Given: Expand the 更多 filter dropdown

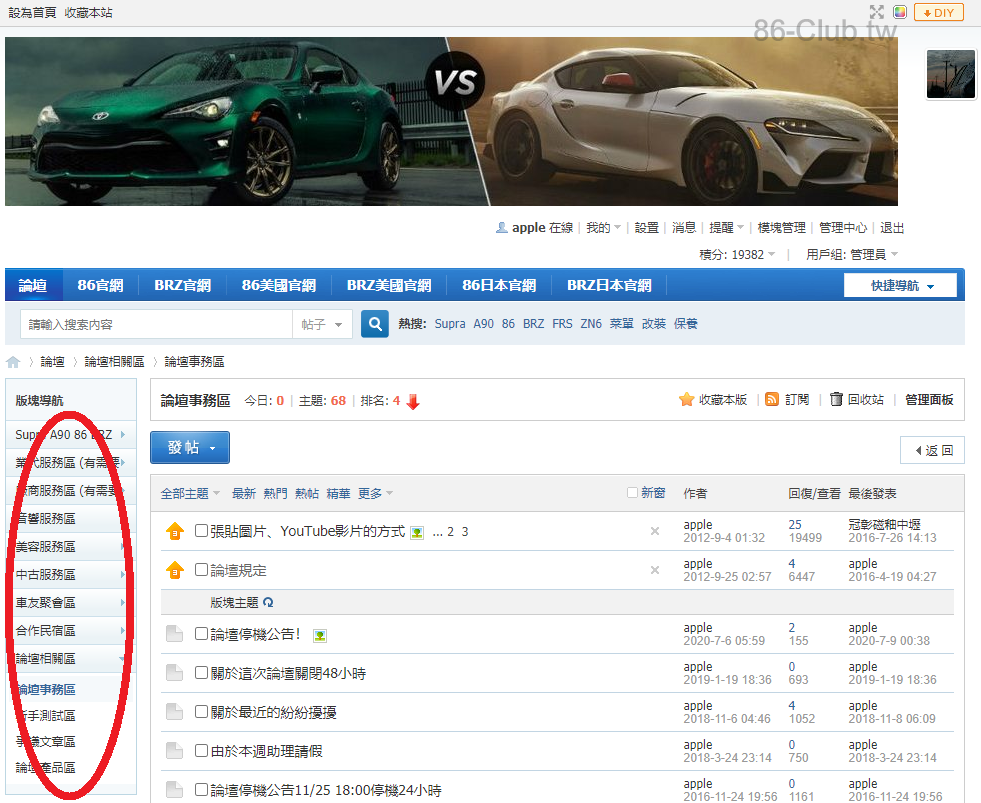Looking at the screenshot, I should 375,493.
